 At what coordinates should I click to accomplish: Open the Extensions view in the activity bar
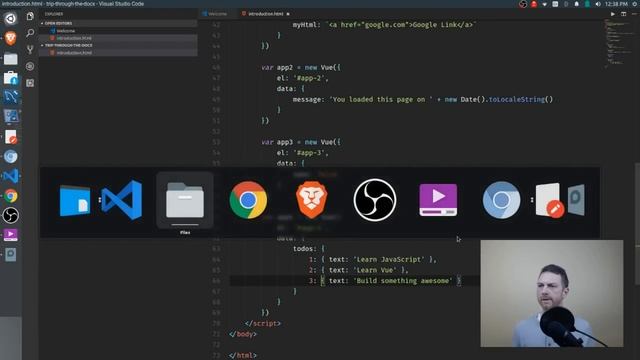point(30,83)
